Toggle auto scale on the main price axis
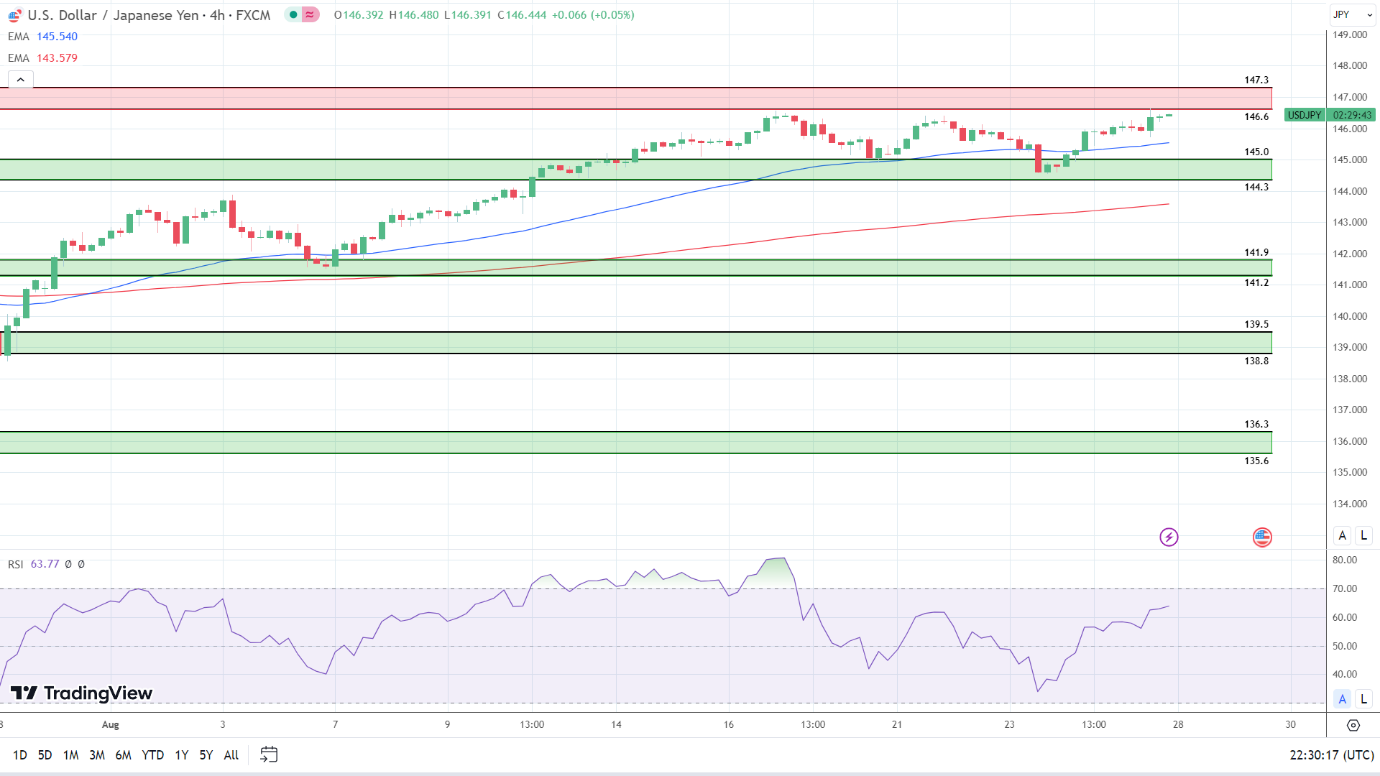The image size is (1380, 776). pyautogui.click(x=1342, y=535)
